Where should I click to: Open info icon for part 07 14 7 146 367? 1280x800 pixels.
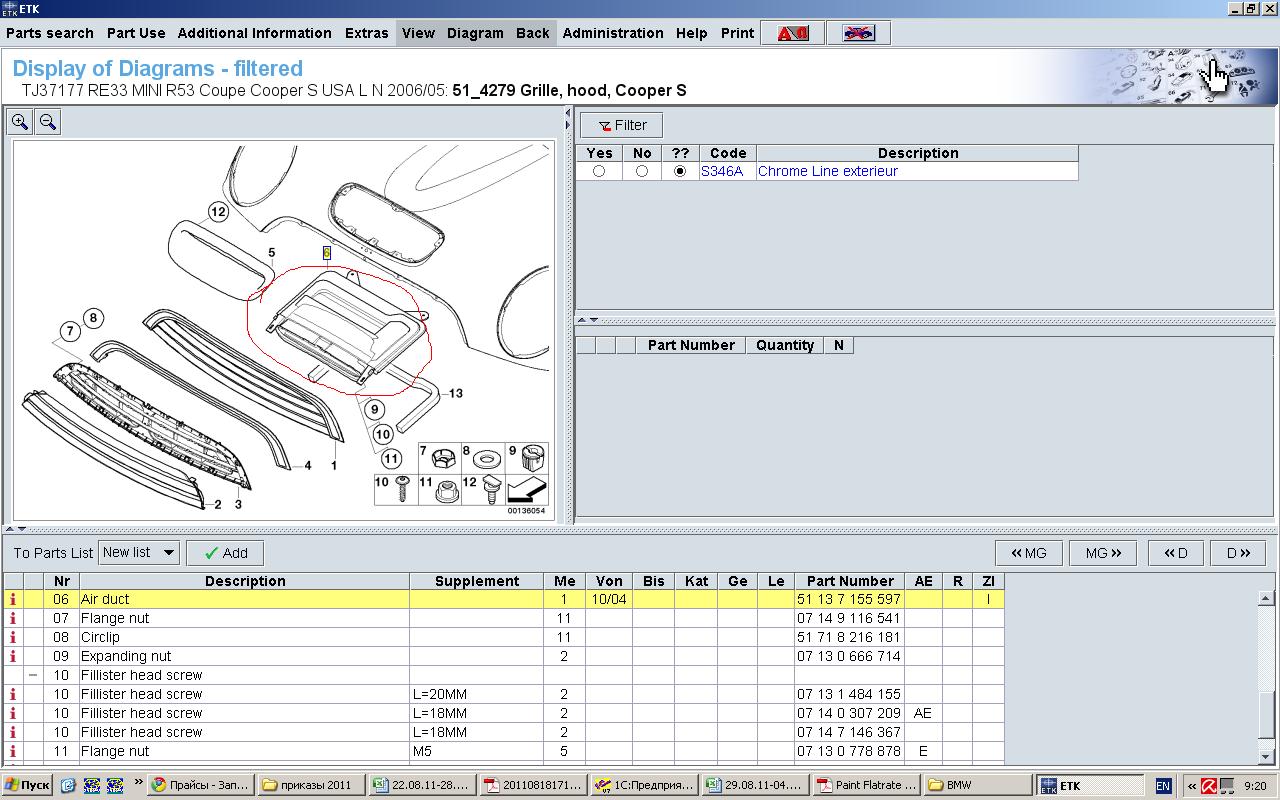click(x=13, y=732)
